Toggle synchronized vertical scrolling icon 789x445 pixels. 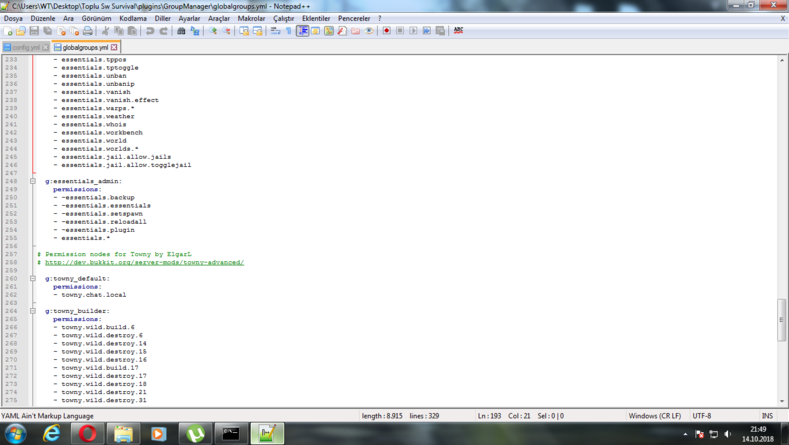[x=244, y=31]
